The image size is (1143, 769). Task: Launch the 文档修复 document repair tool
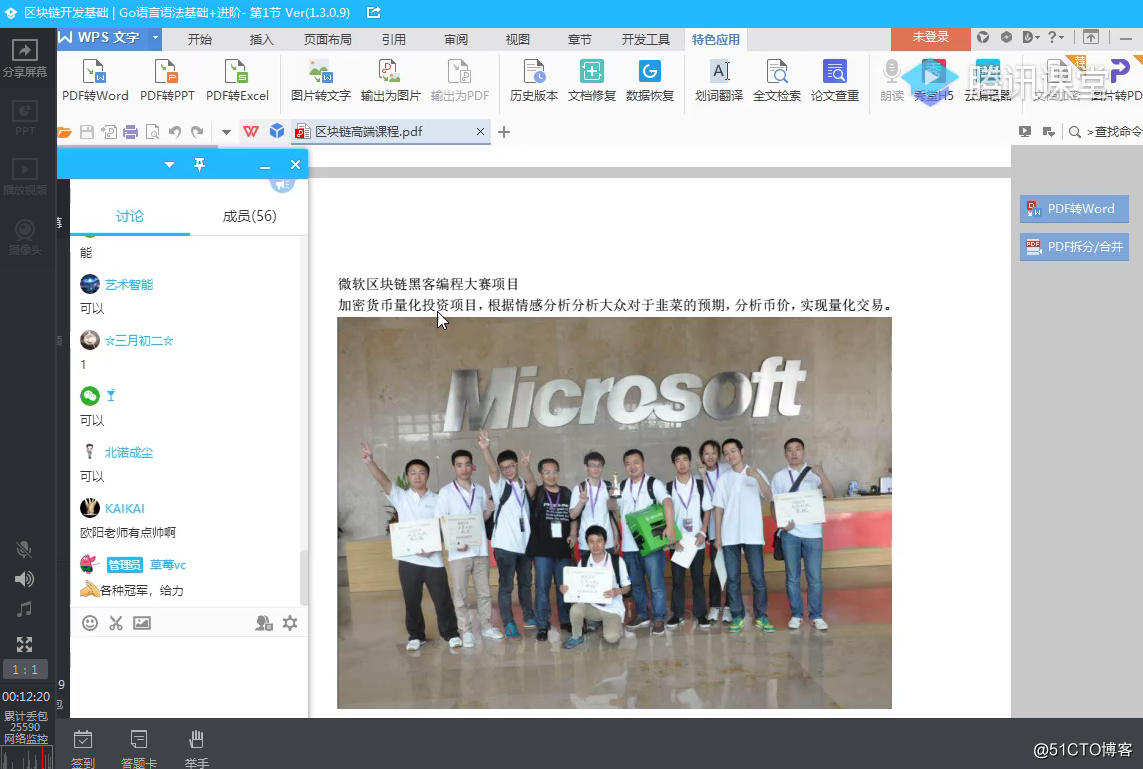[591, 80]
